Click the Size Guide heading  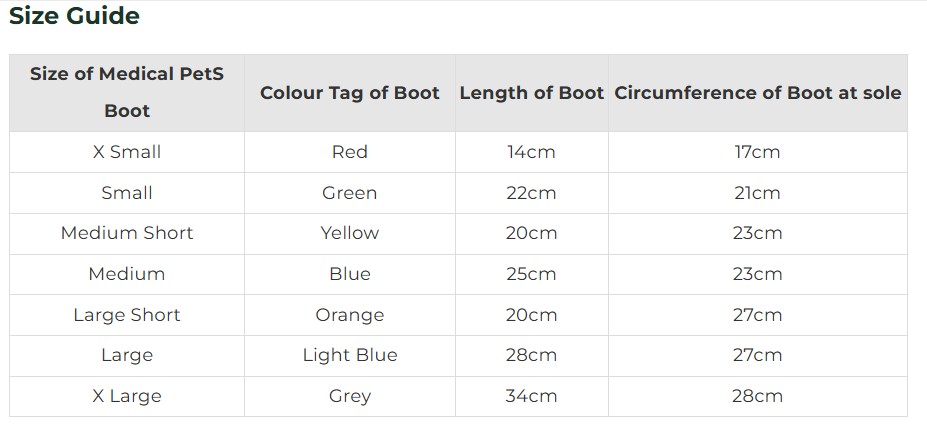pyautogui.click(x=74, y=16)
